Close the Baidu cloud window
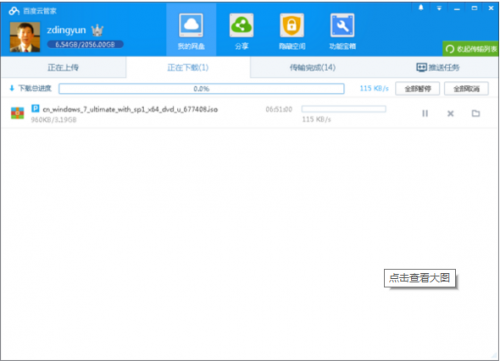This screenshot has height=361, width=500. [x=491, y=8]
